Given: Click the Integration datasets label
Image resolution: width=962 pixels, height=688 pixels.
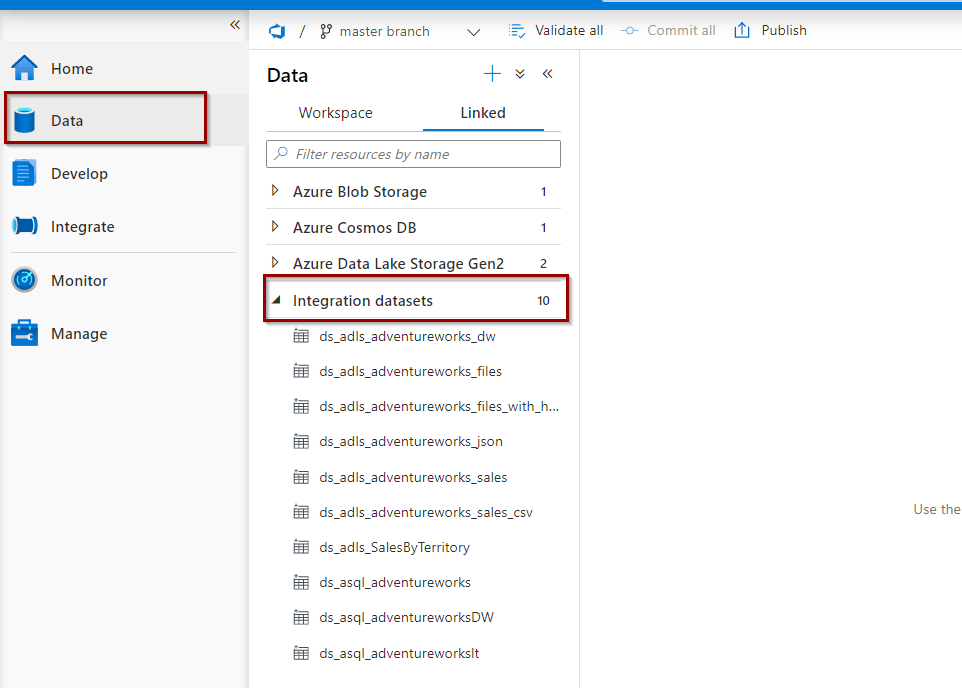Looking at the screenshot, I should click(x=363, y=301).
